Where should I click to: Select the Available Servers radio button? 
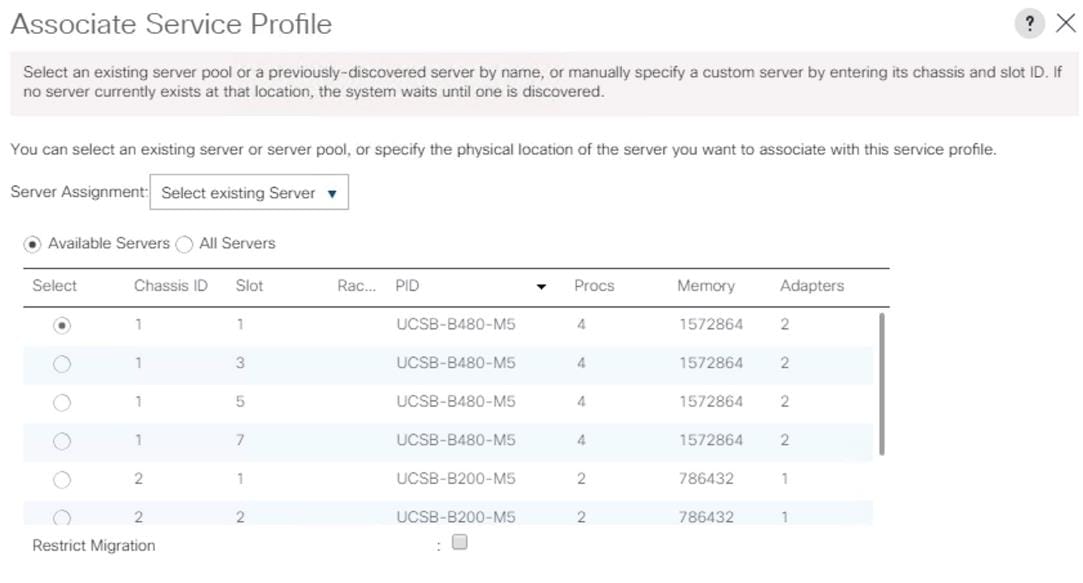pos(32,244)
